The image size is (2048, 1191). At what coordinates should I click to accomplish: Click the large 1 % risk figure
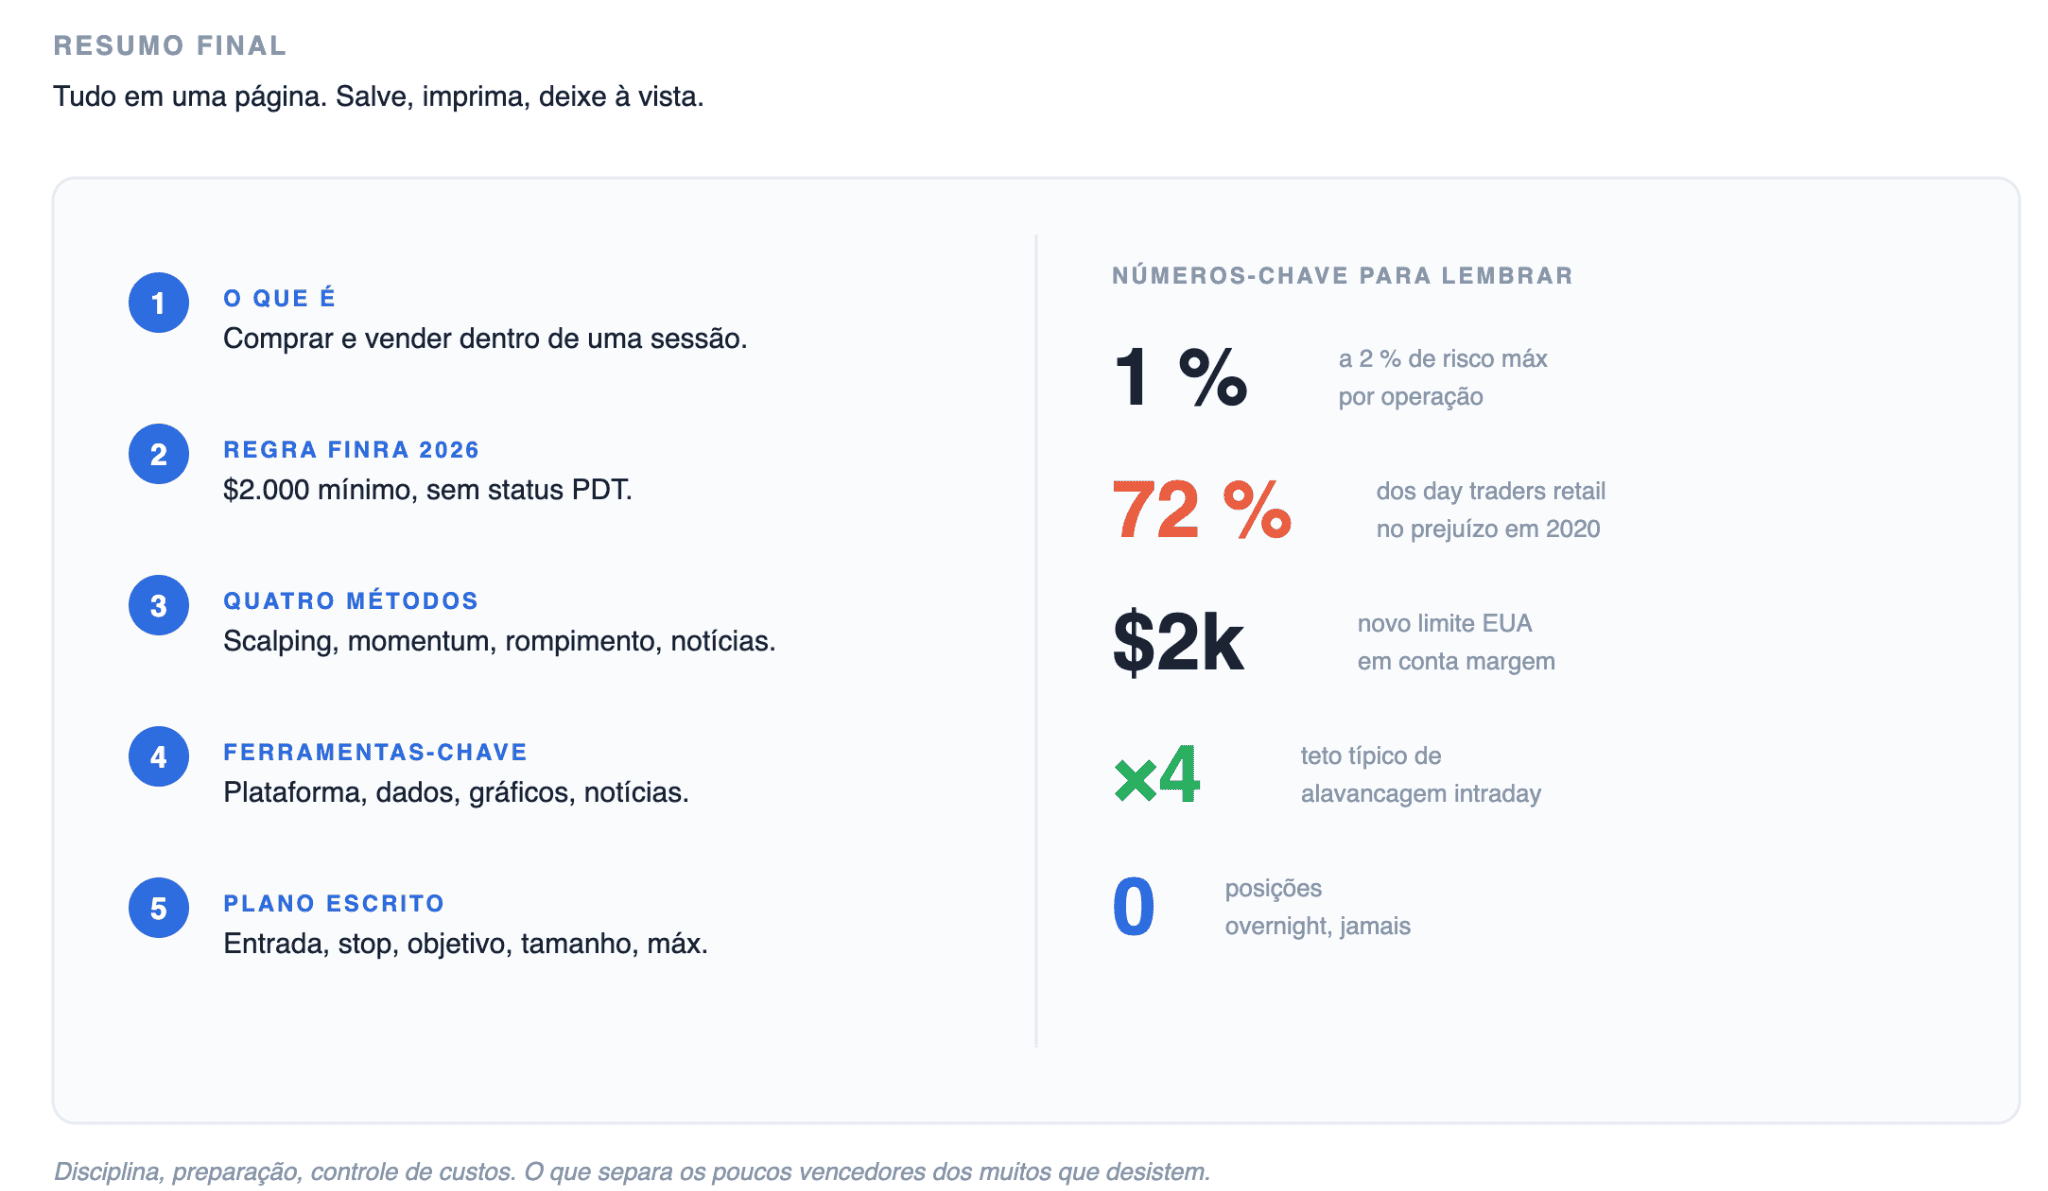click(1180, 378)
